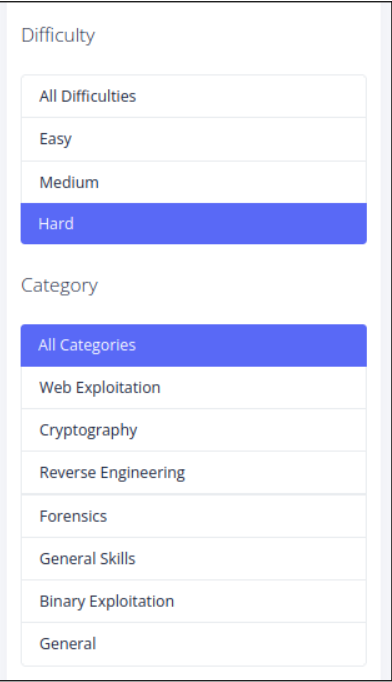The image size is (392, 682).
Task: Filter by Web Exploitation category
Action: pos(194,388)
